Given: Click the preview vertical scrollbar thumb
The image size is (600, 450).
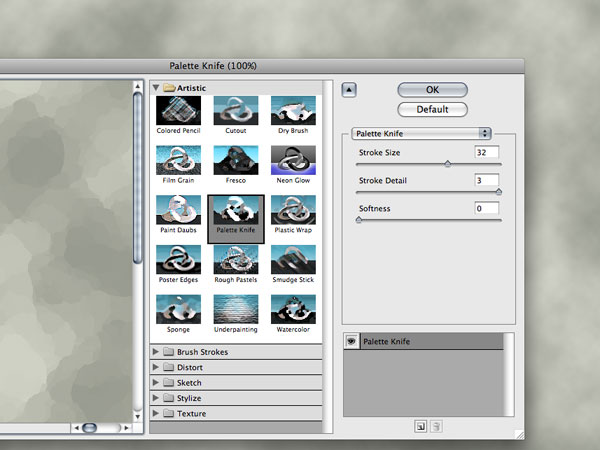Looking at the screenshot, I should [x=138, y=178].
